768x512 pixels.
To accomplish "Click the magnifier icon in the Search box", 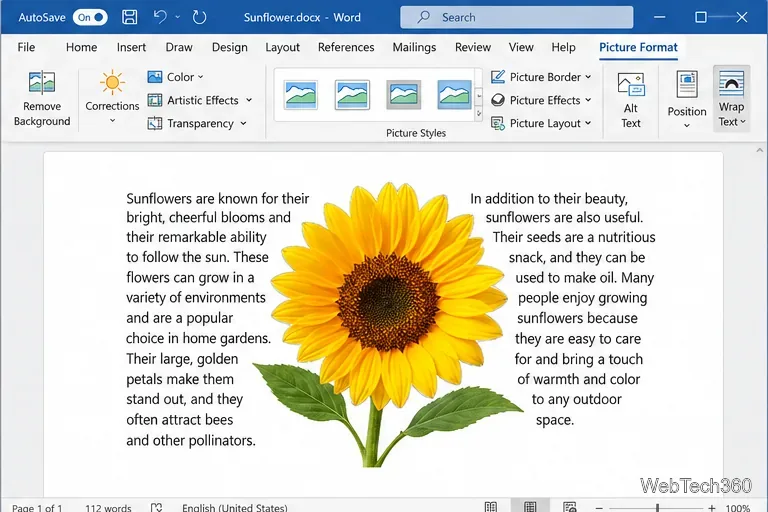I will click(x=423, y=17).
